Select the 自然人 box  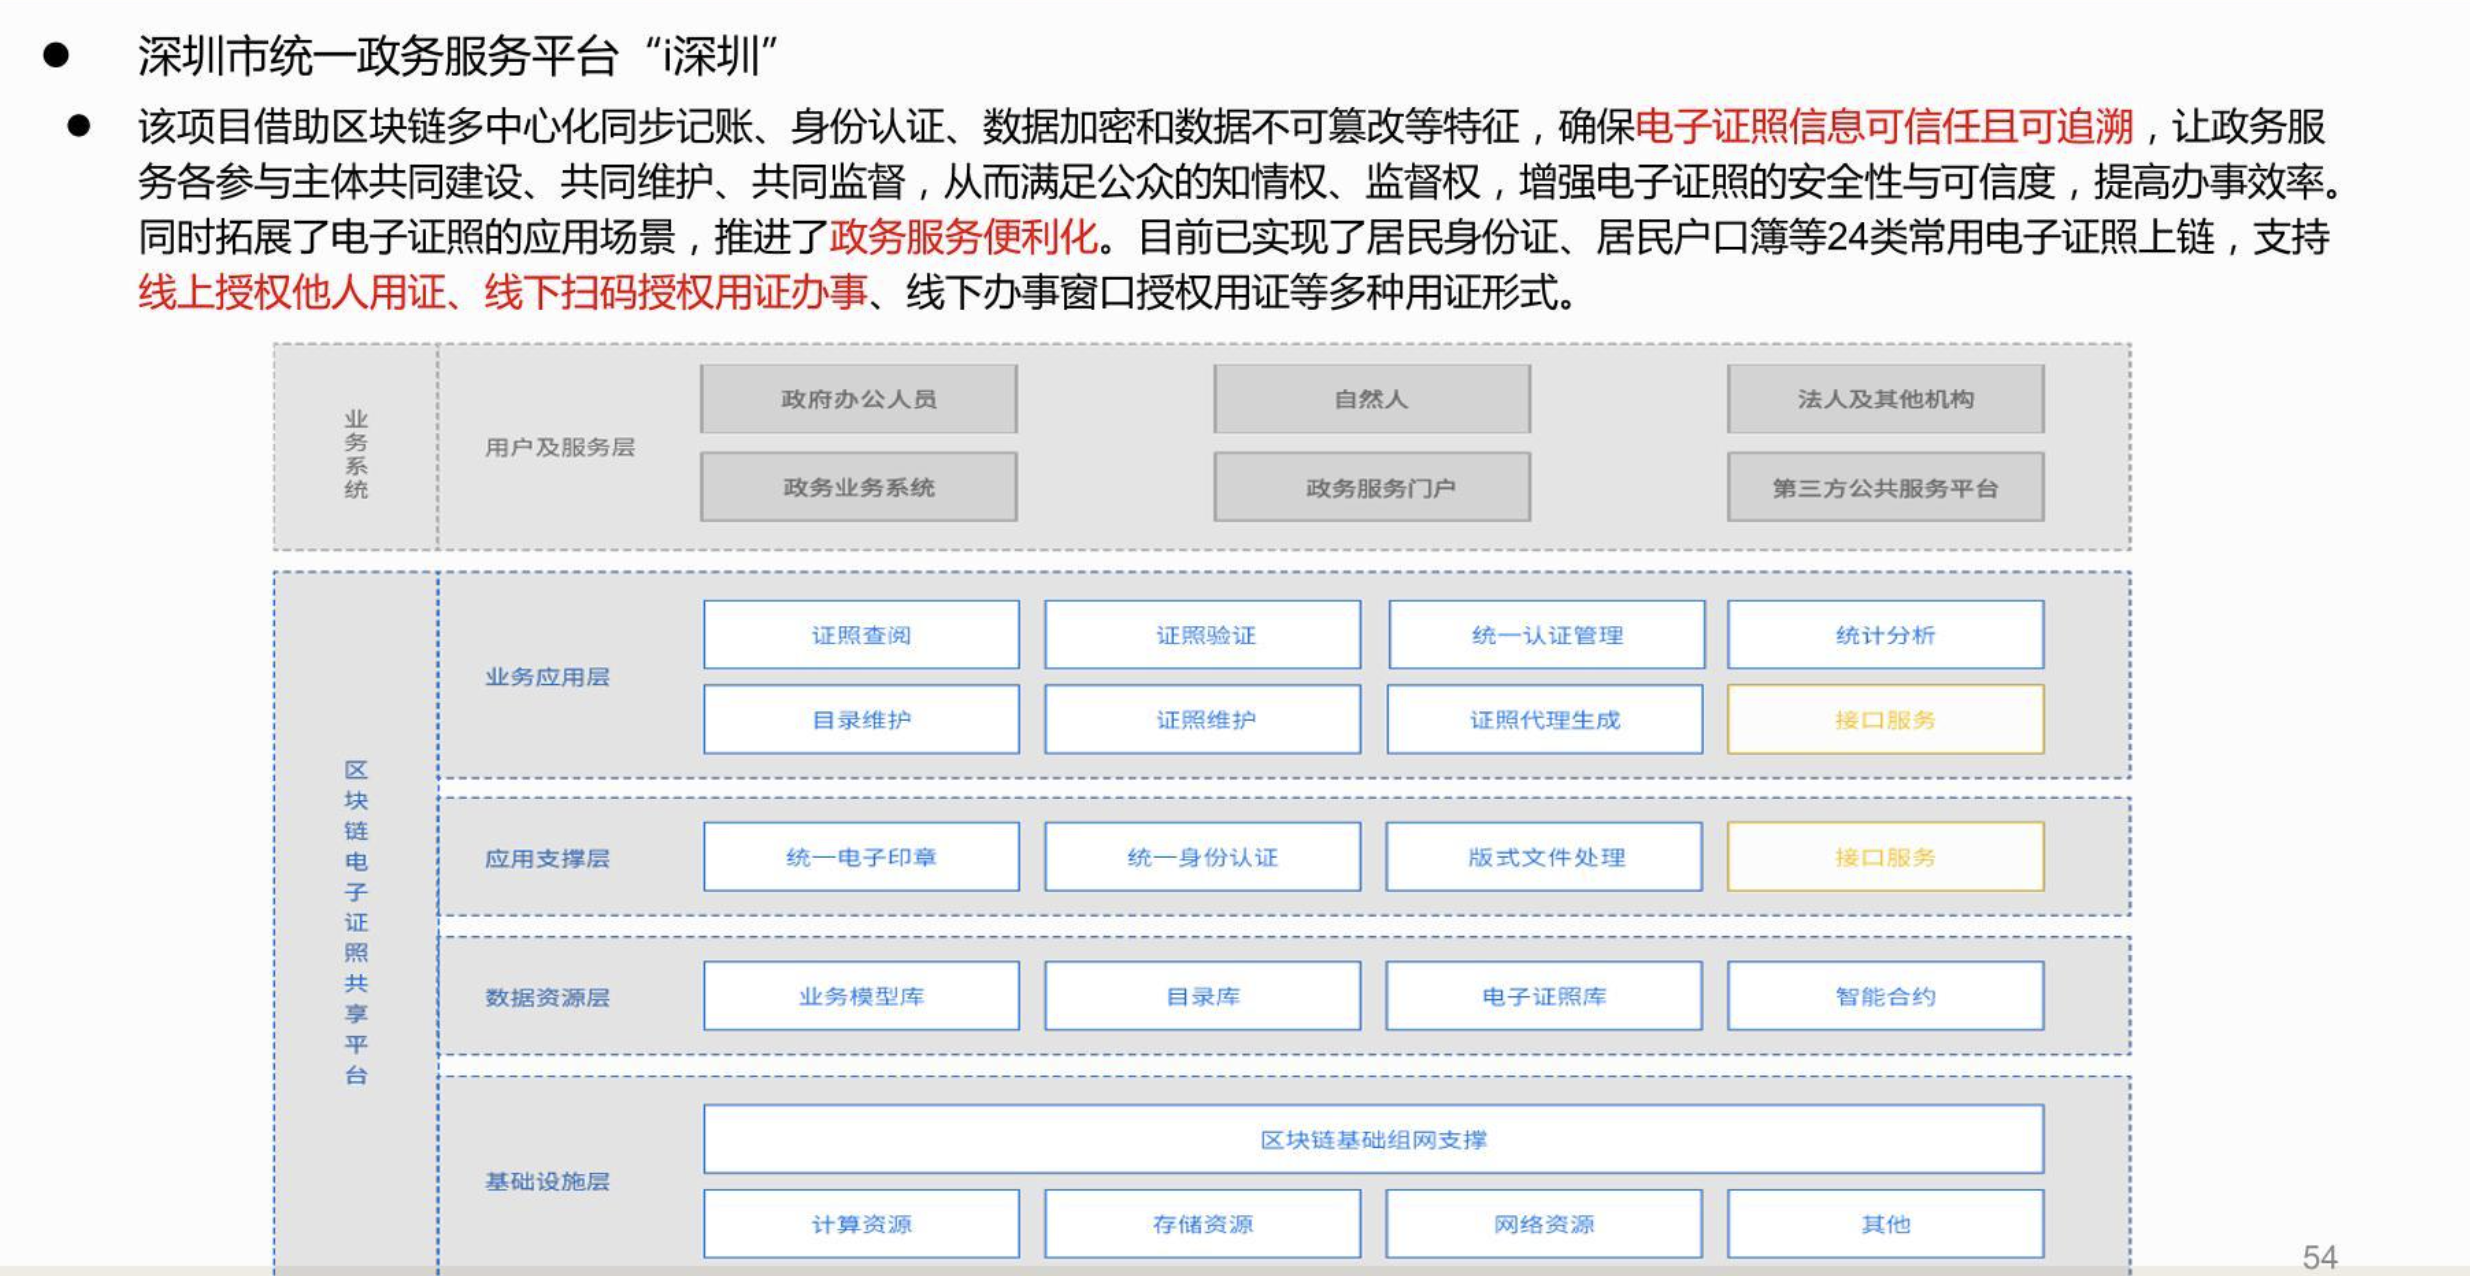tap(1371, 399)
